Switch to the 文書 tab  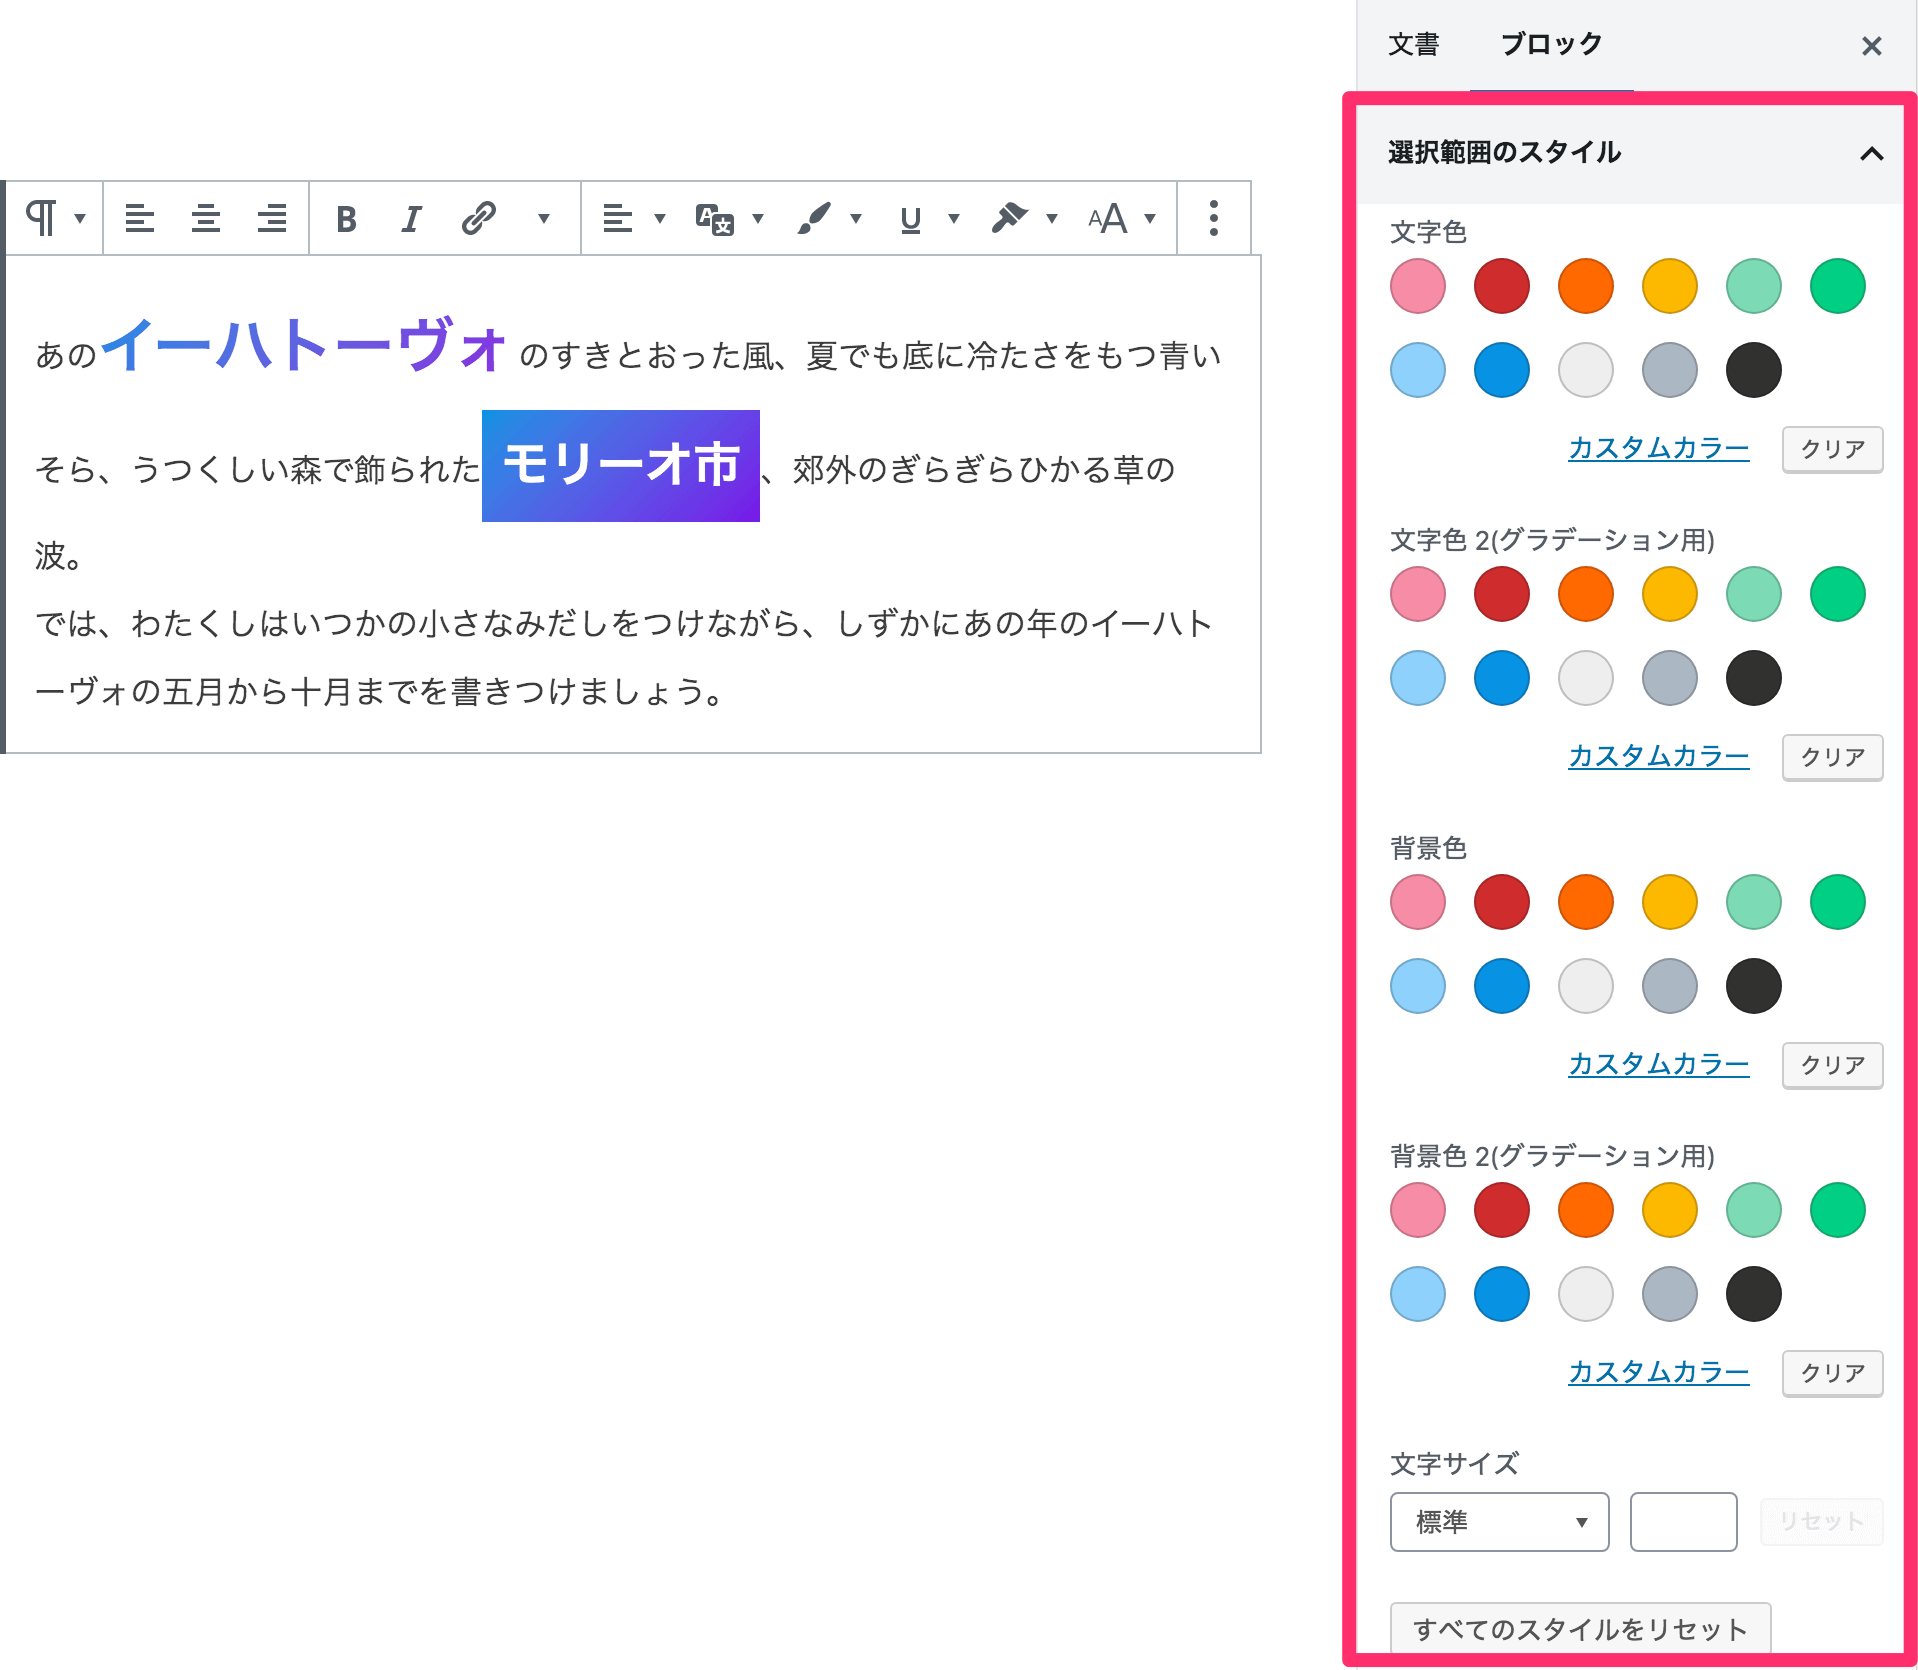[x=1413, y=45]
